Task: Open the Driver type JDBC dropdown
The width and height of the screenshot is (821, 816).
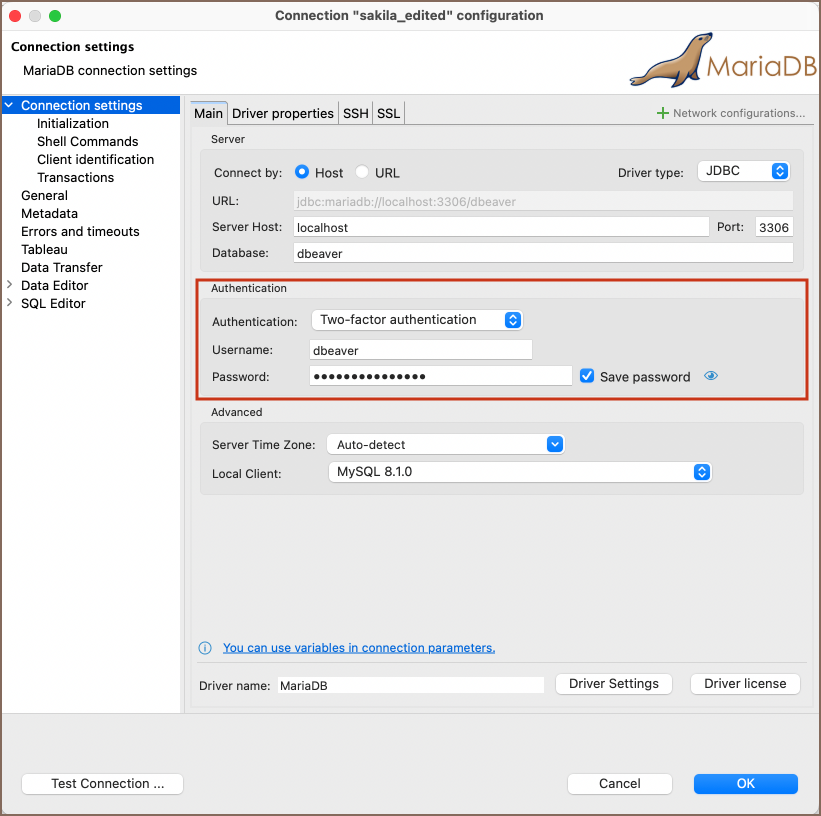Action: tap(744, 171)
